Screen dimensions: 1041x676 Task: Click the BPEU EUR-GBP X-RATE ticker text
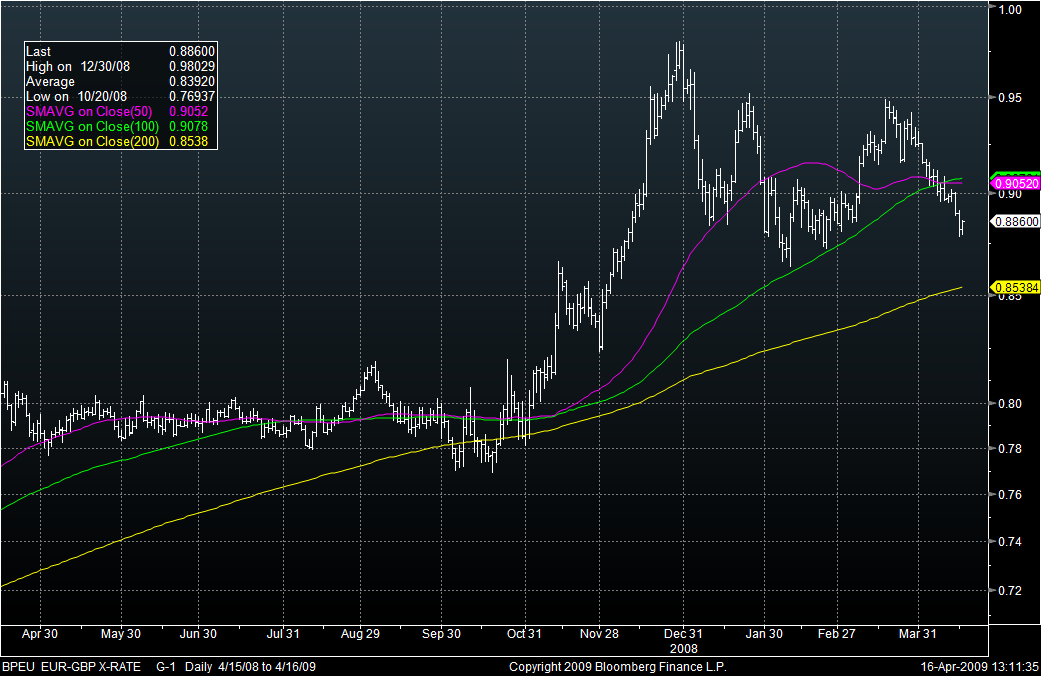point(72,667)
